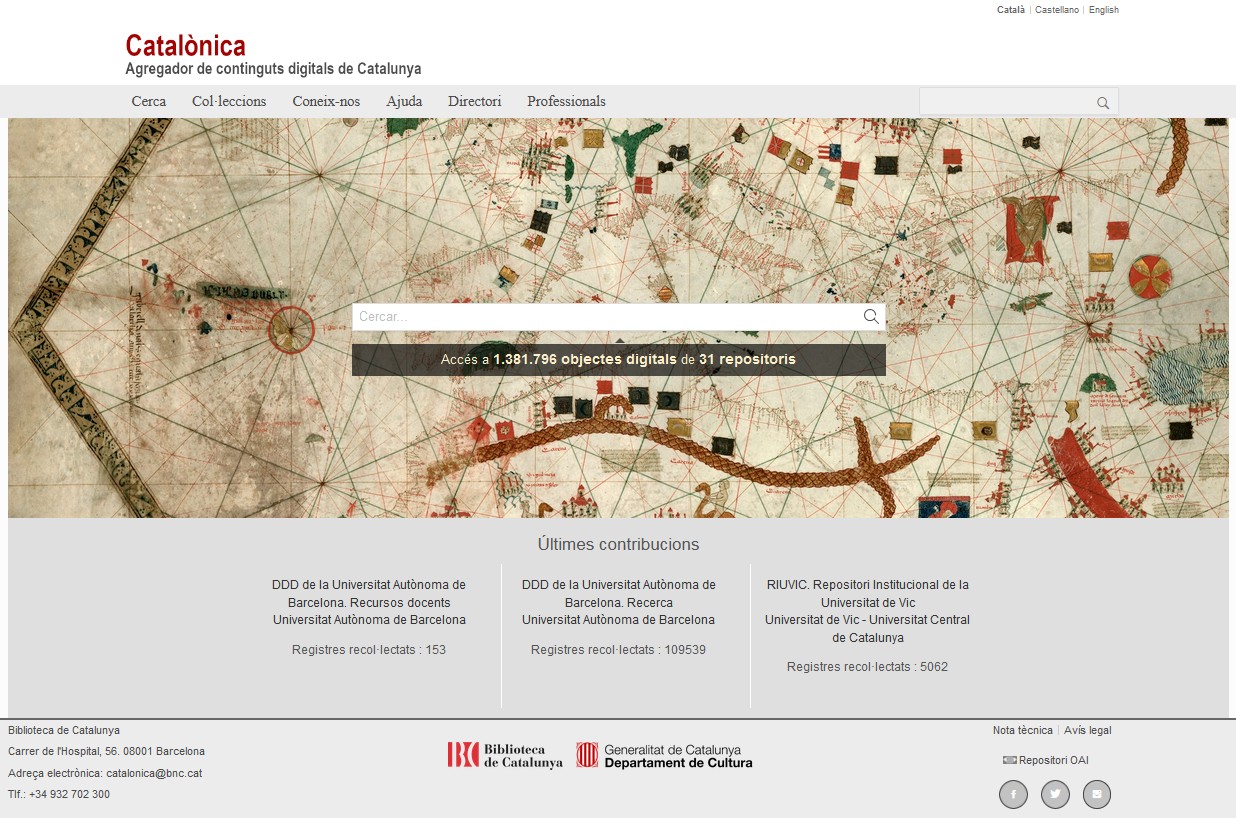Click the magnifier icon in the Cercar field
This screenshot has height=818, width=1236.
(871, 317)
